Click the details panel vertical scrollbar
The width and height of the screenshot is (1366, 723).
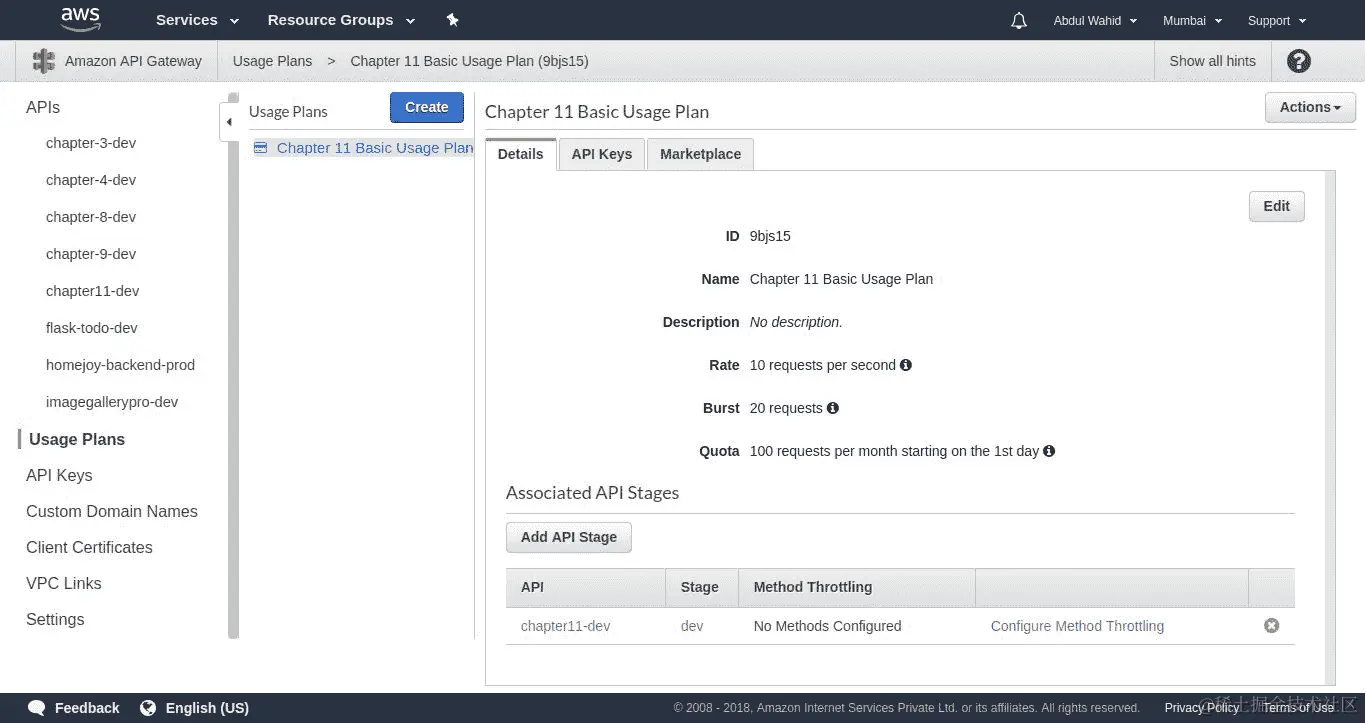[1330, 427]
